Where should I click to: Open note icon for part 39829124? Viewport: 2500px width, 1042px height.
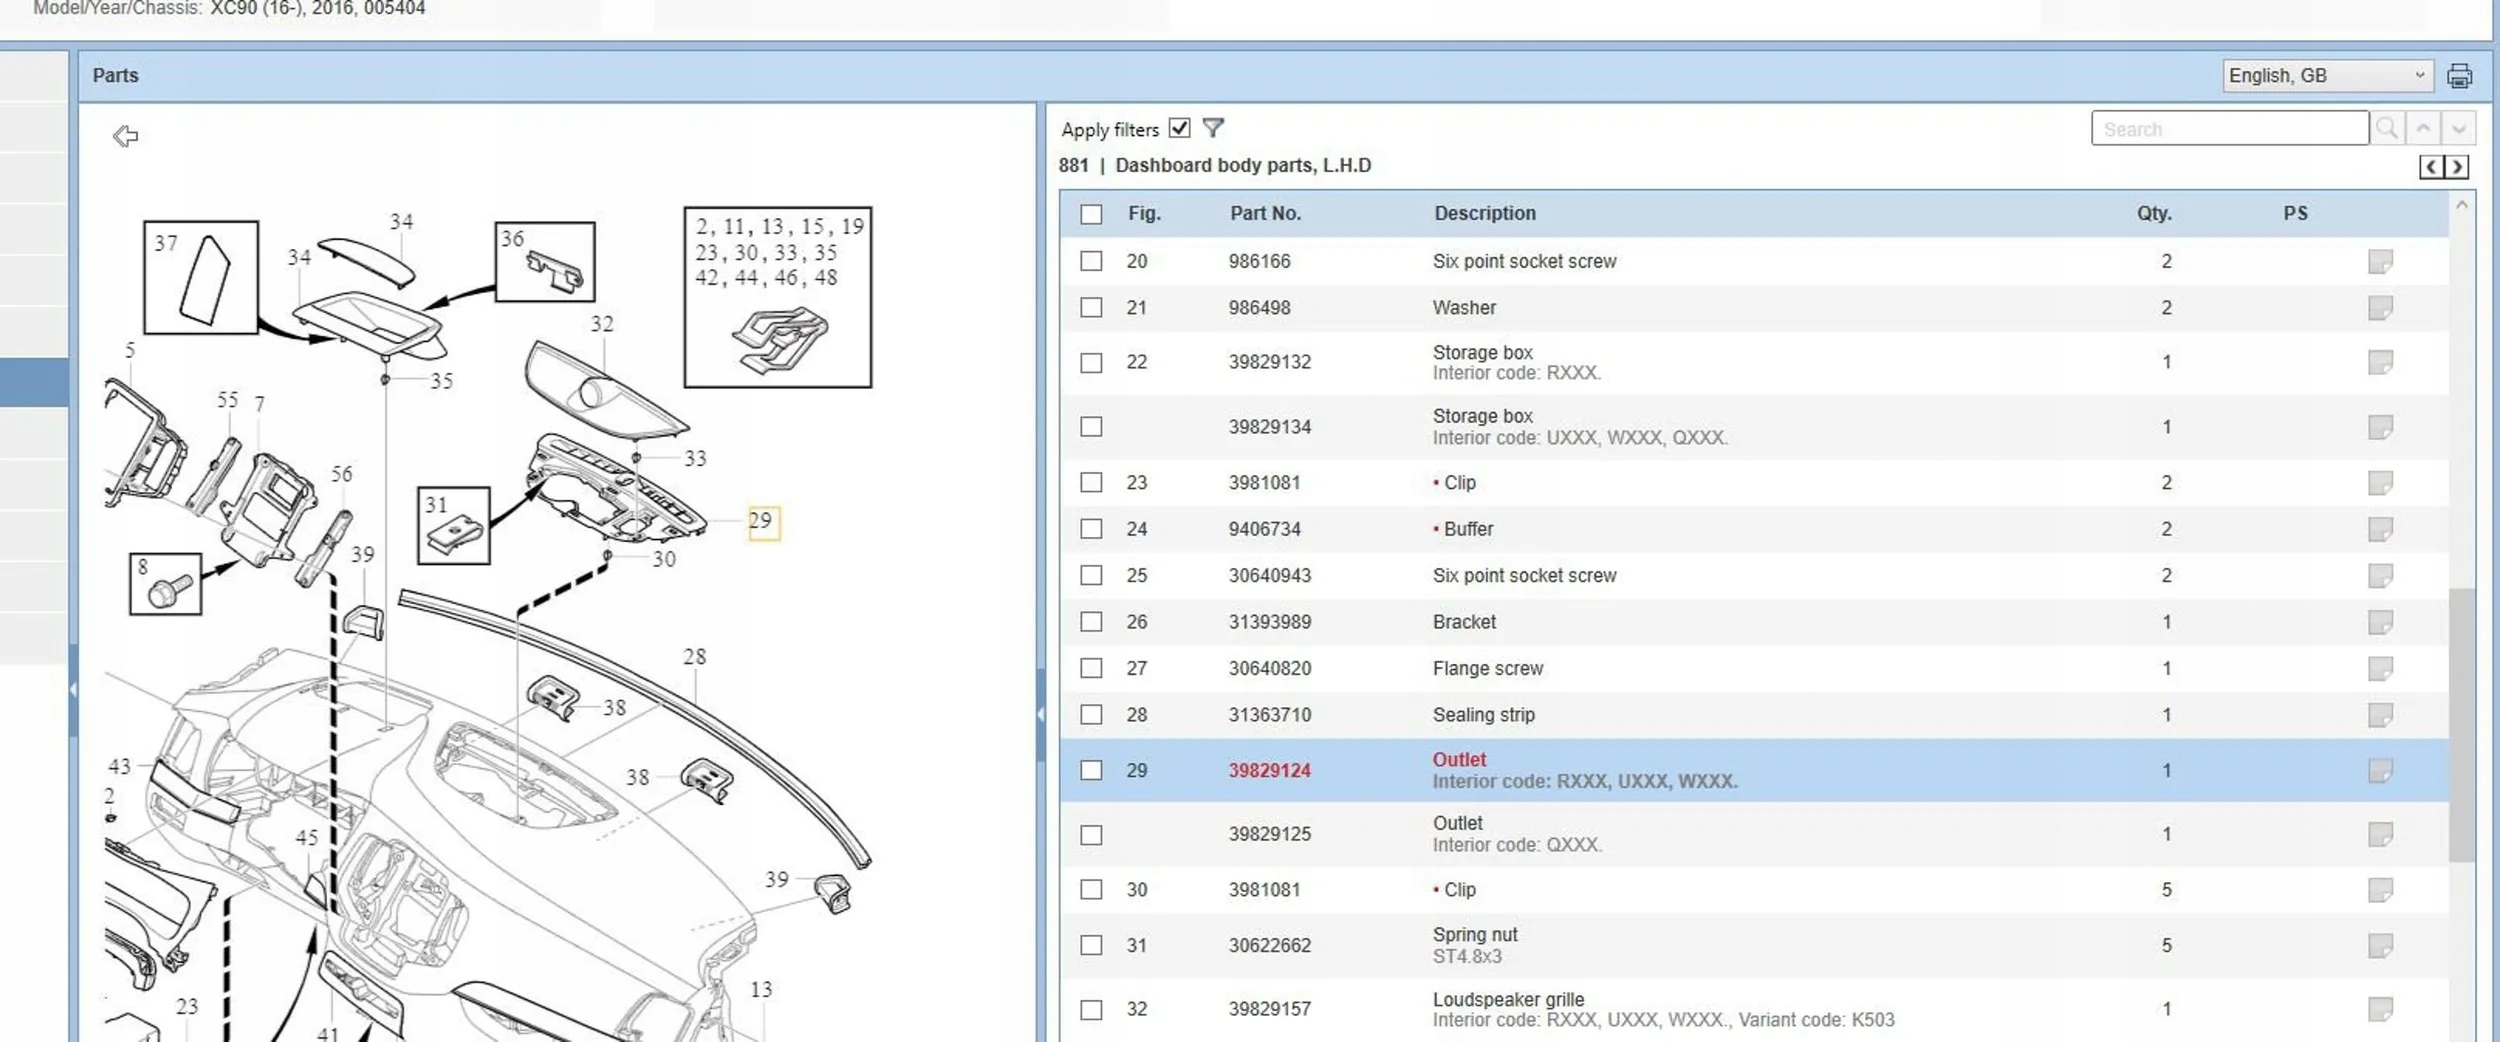point(2380,771)
